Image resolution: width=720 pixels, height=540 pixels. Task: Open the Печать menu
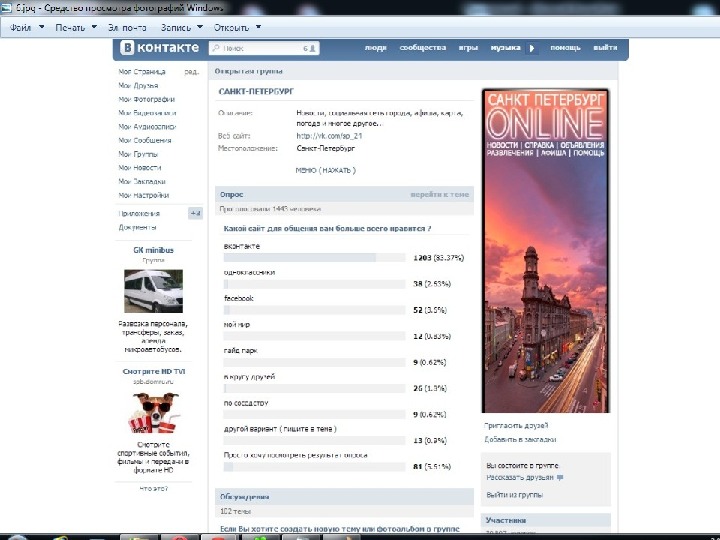pos(70,28)
